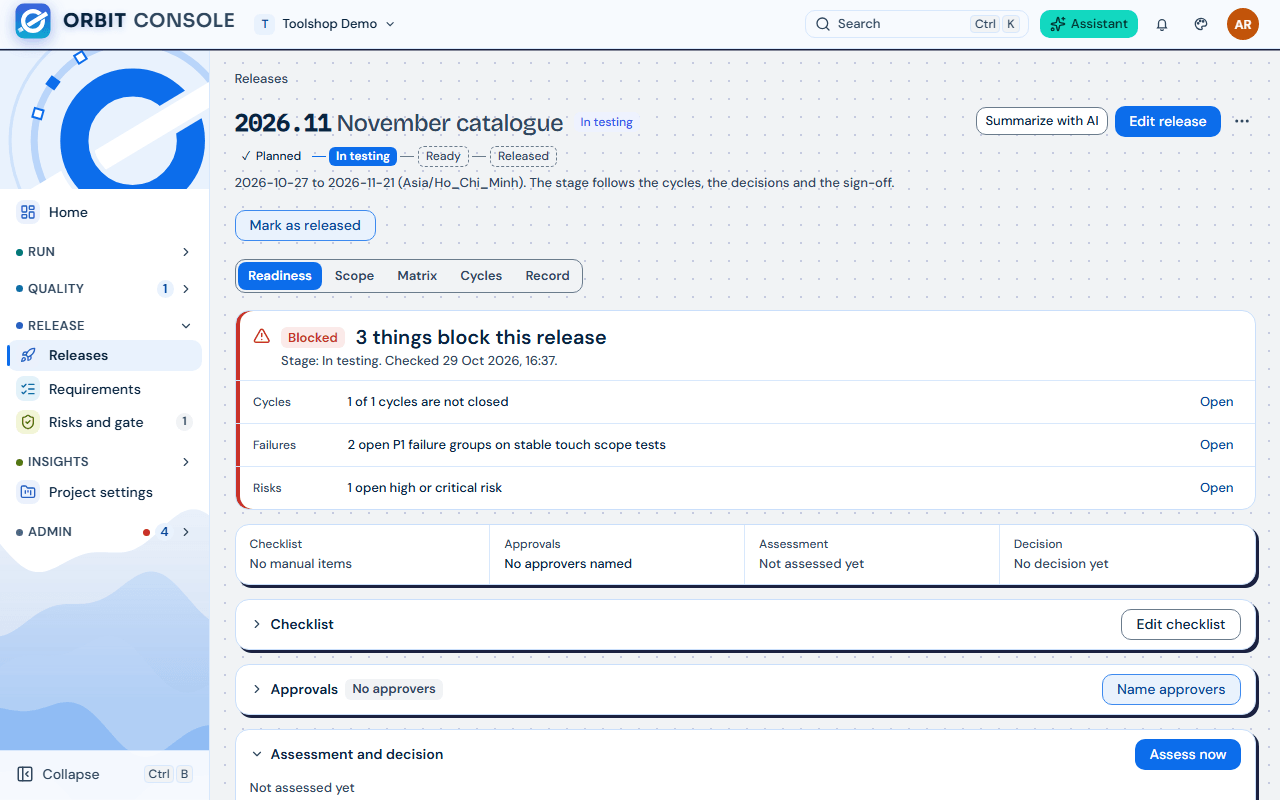Expand the Approvals panel chevron
1280x800 pixels.
[257, 689]
